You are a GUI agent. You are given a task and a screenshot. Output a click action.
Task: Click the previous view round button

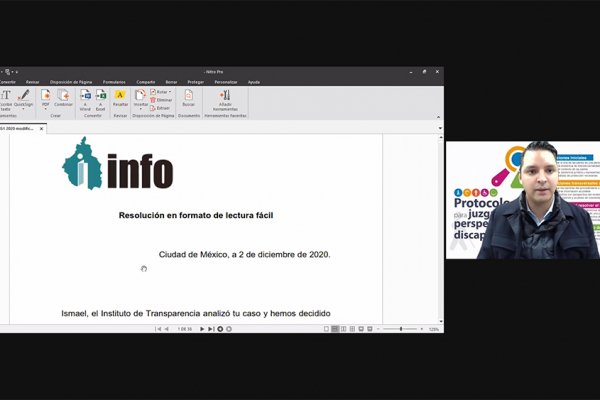(220, 329)
